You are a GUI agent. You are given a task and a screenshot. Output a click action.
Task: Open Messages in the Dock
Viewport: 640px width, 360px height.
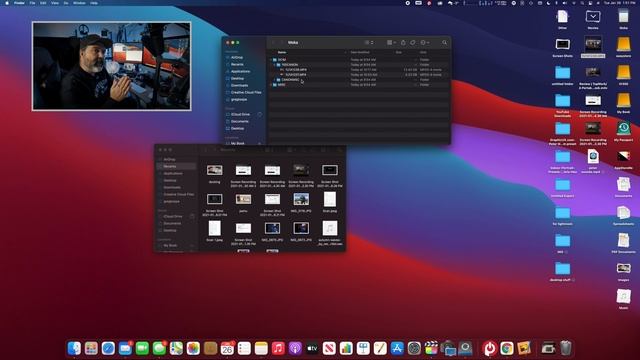click(159, 348)
